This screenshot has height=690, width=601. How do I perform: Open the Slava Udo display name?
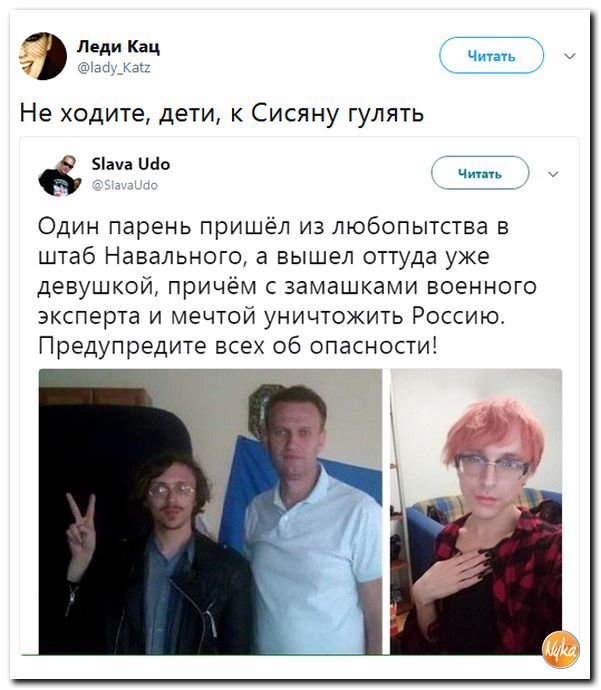click(x=131, y=164)
